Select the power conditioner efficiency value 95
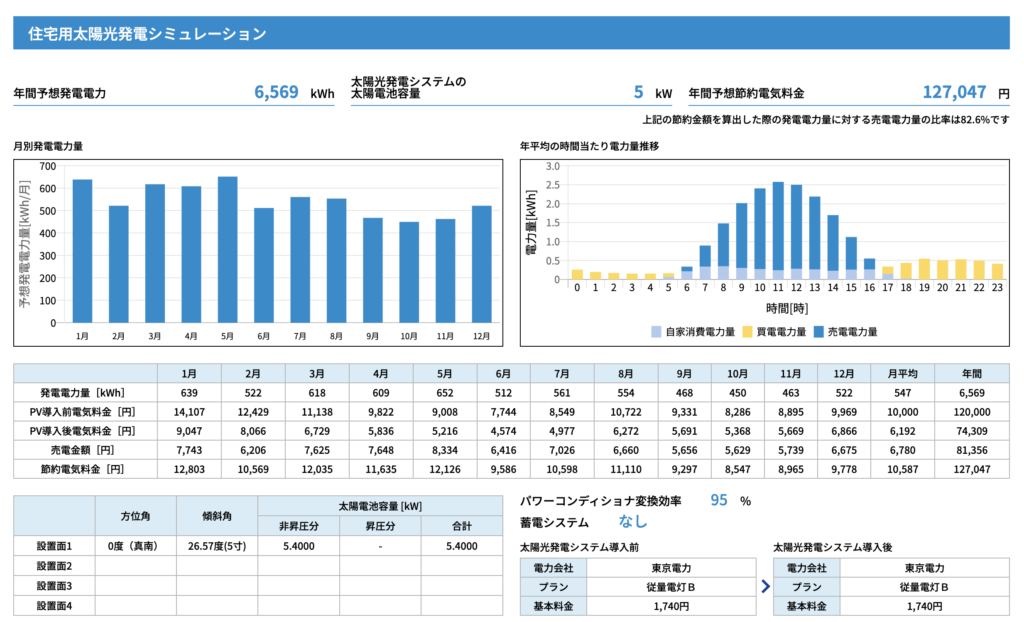 pyautogui.click(x=718, y=501)
